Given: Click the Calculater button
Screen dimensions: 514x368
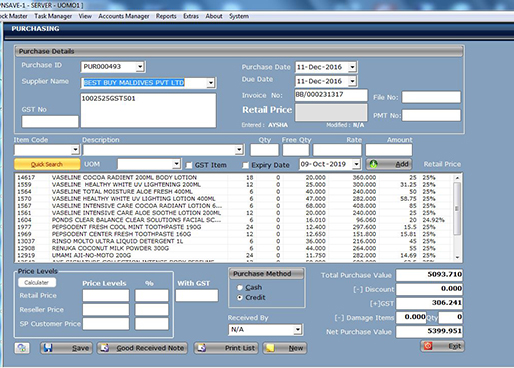Looking at the screenshot, I should [x=37, y=282].
